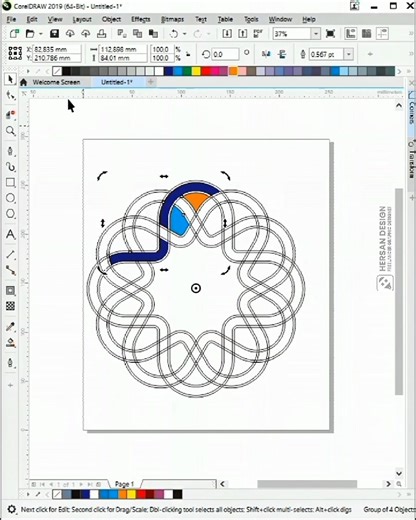Expand toolbox with plus at bottom
The image size is (416, 520).
click(x=10, y=385)
